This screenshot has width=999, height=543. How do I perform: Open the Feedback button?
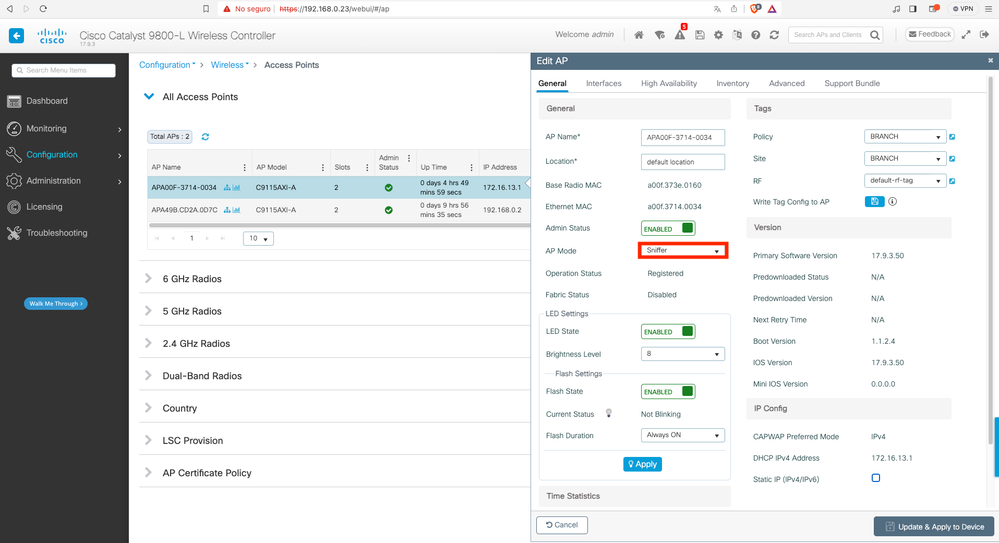[x=930, y=34]
